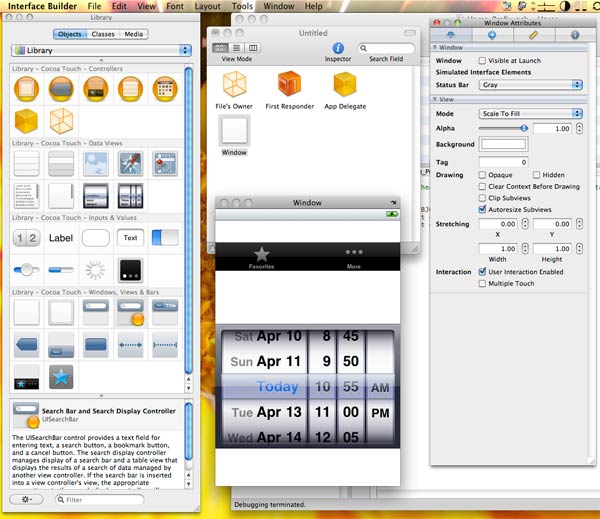Select the Navigation Controller object in Library
This screenshot has height=519, width=600.
click(61, 88)
